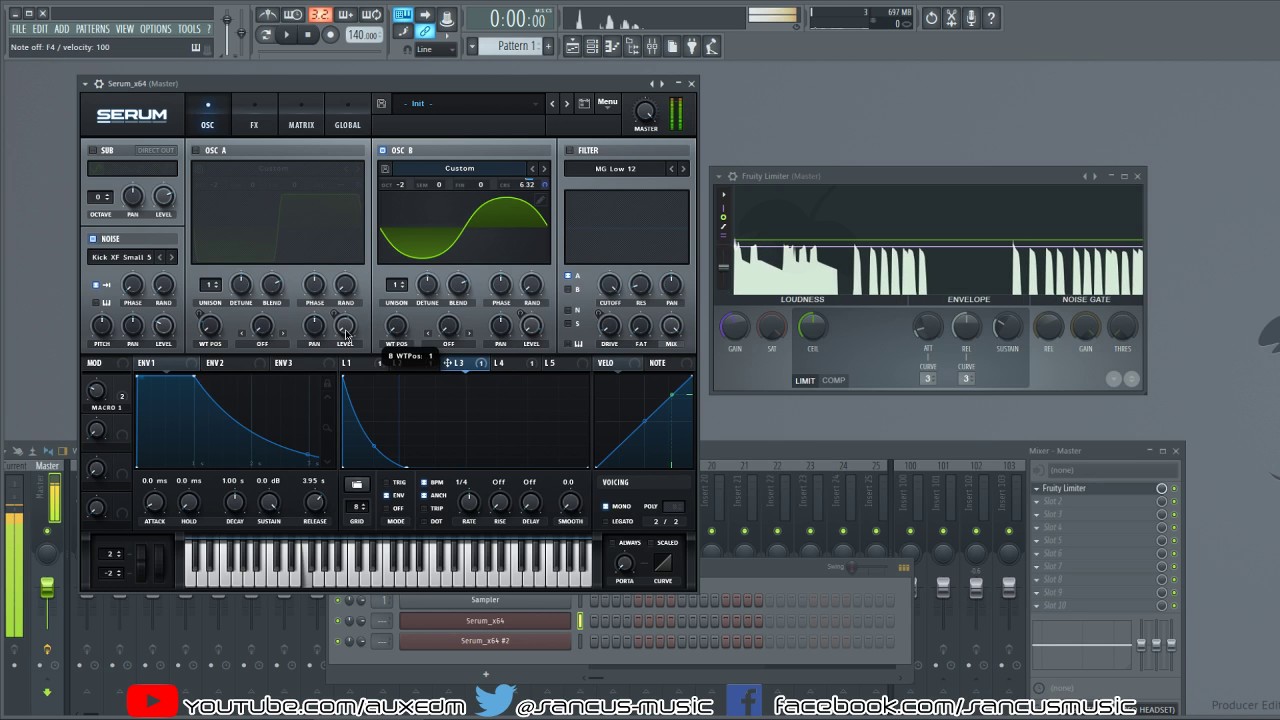The width and height of the screenshot is (1280, 720).
Task: Open the Line snap dropdown
Action: click(436, 49)
